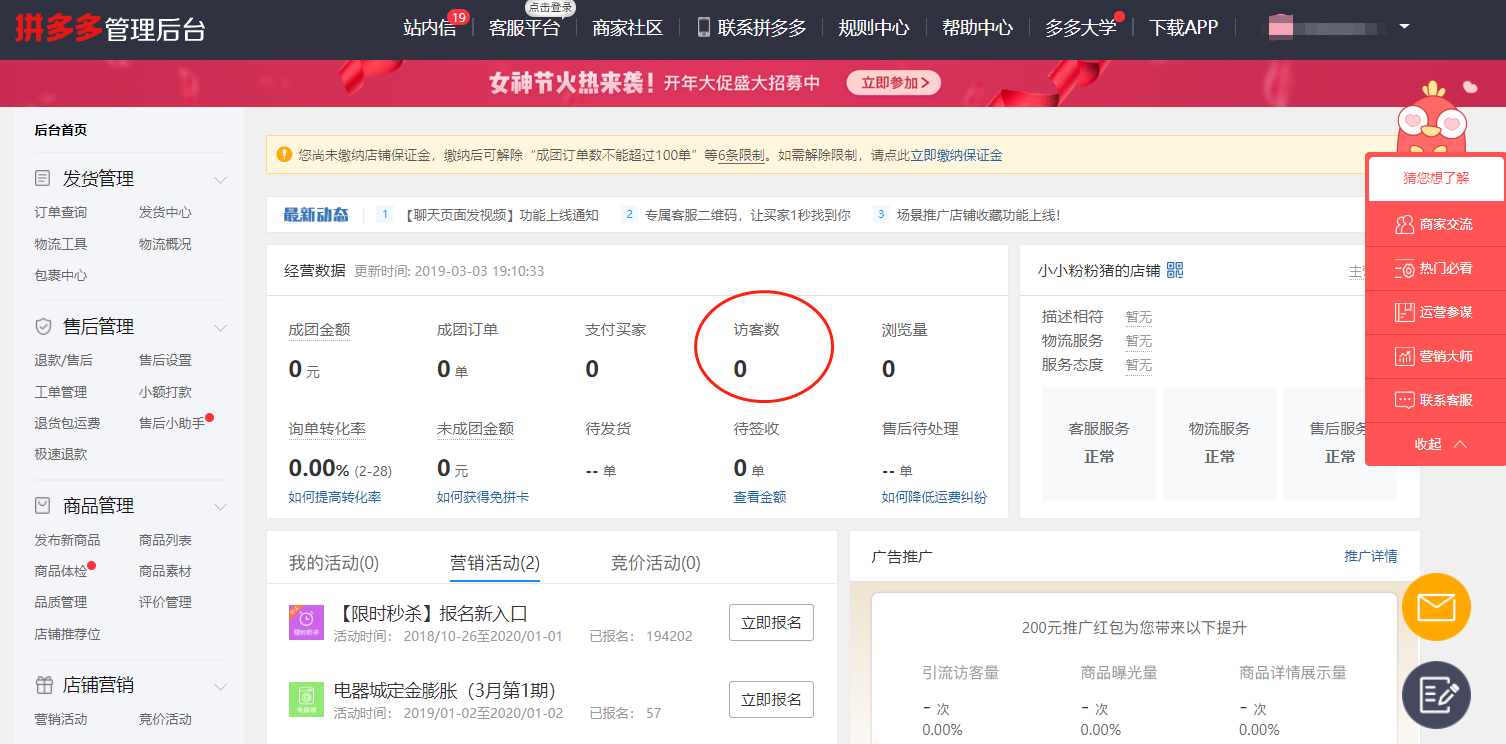
Task: Open 发货中心 in sidebar
Action: coord(165,212)
